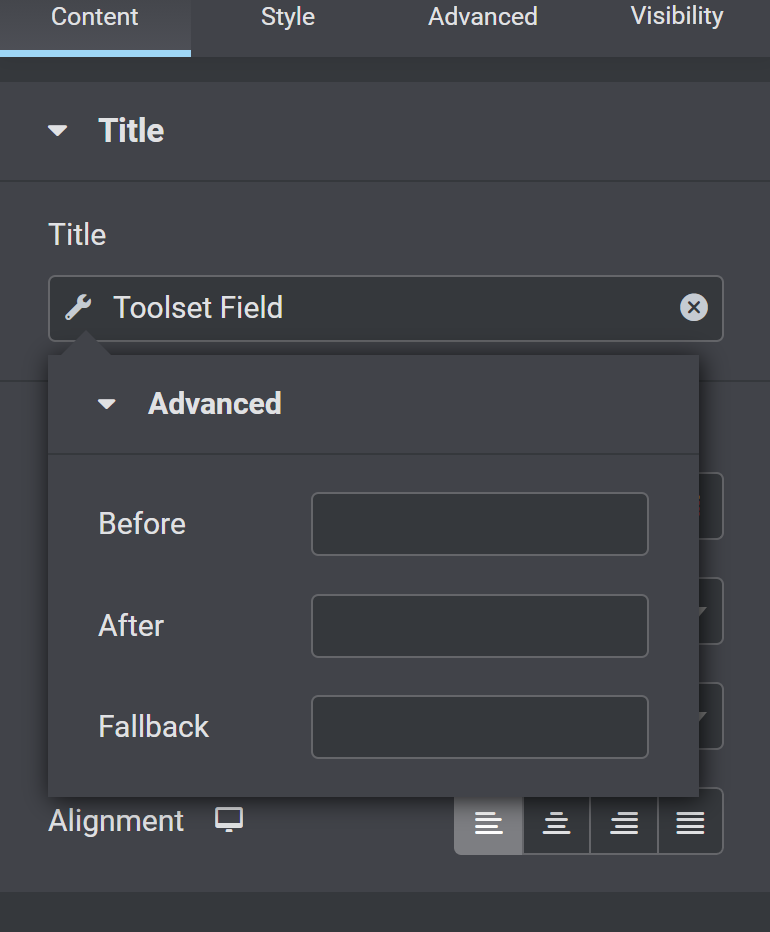This screenshot has height=932, width=770.
Task: Clear the Toolset Field dynamic tag
Action: pos(693,308)
